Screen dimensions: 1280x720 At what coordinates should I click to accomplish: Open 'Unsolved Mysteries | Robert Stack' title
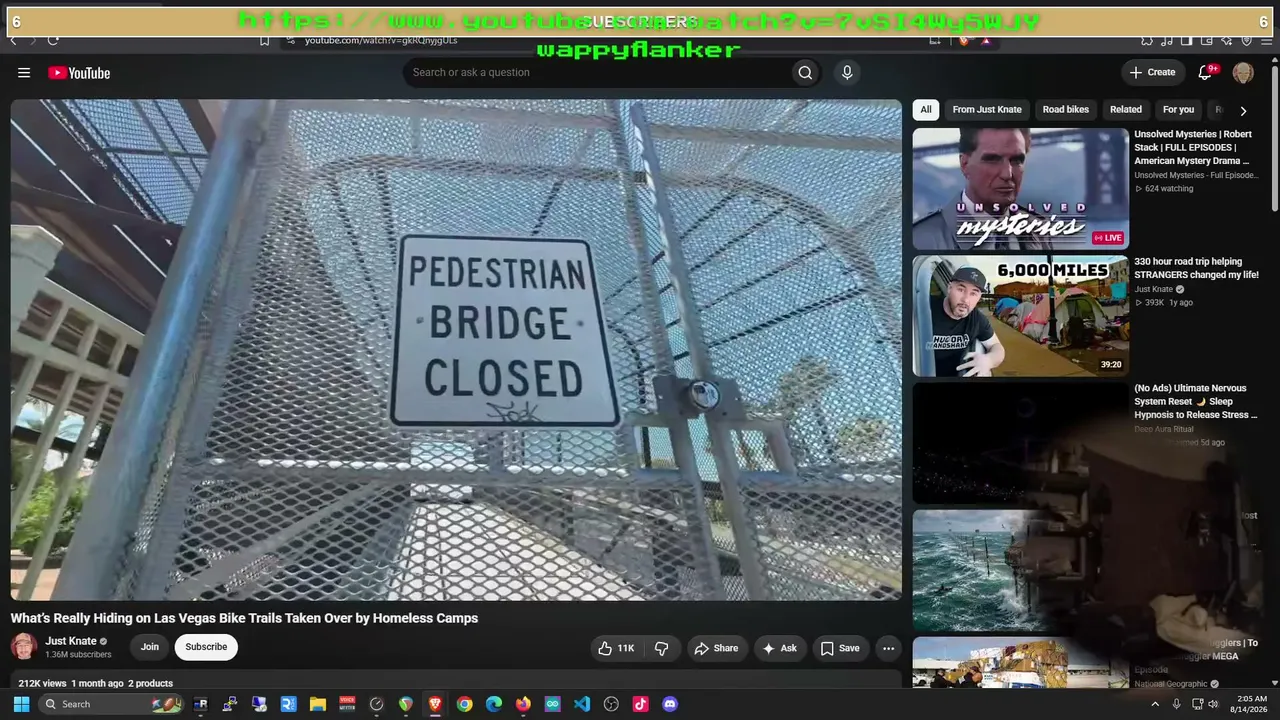tap(1192, 147)
